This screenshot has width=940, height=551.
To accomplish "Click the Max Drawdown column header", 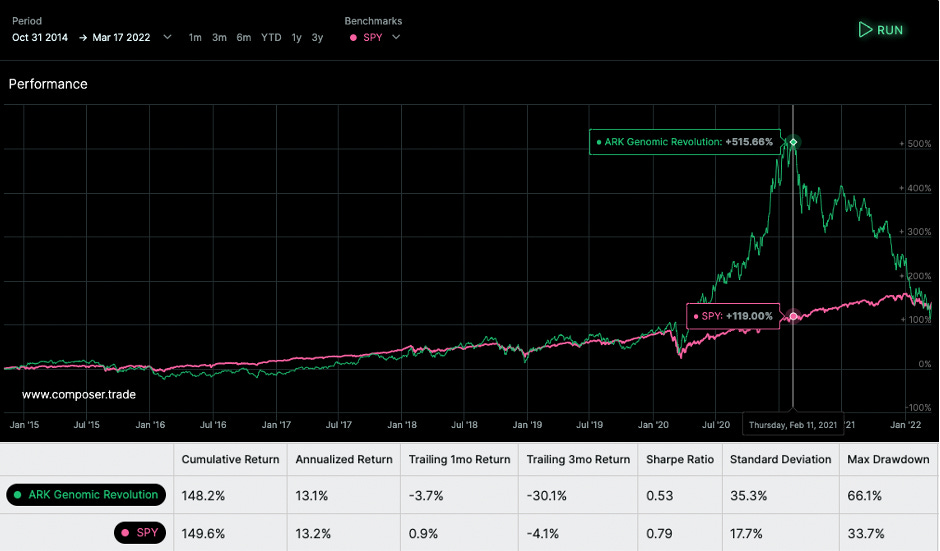I will 888,459.
